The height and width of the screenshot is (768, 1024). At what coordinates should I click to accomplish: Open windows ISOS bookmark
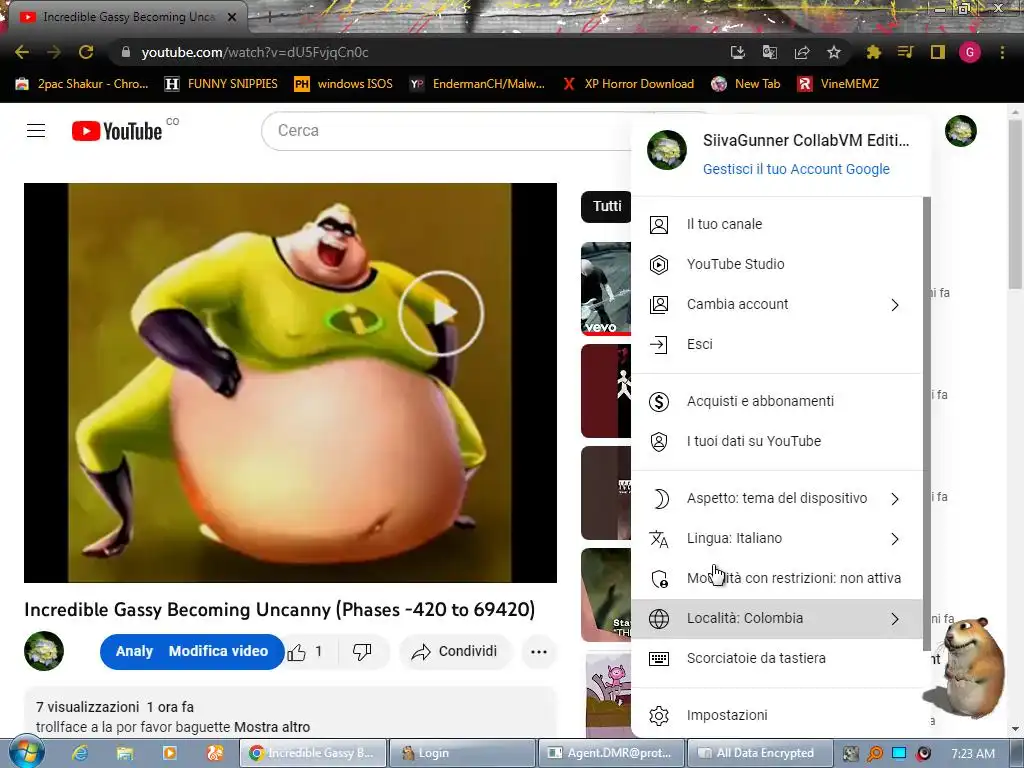[x=344, y=84]
